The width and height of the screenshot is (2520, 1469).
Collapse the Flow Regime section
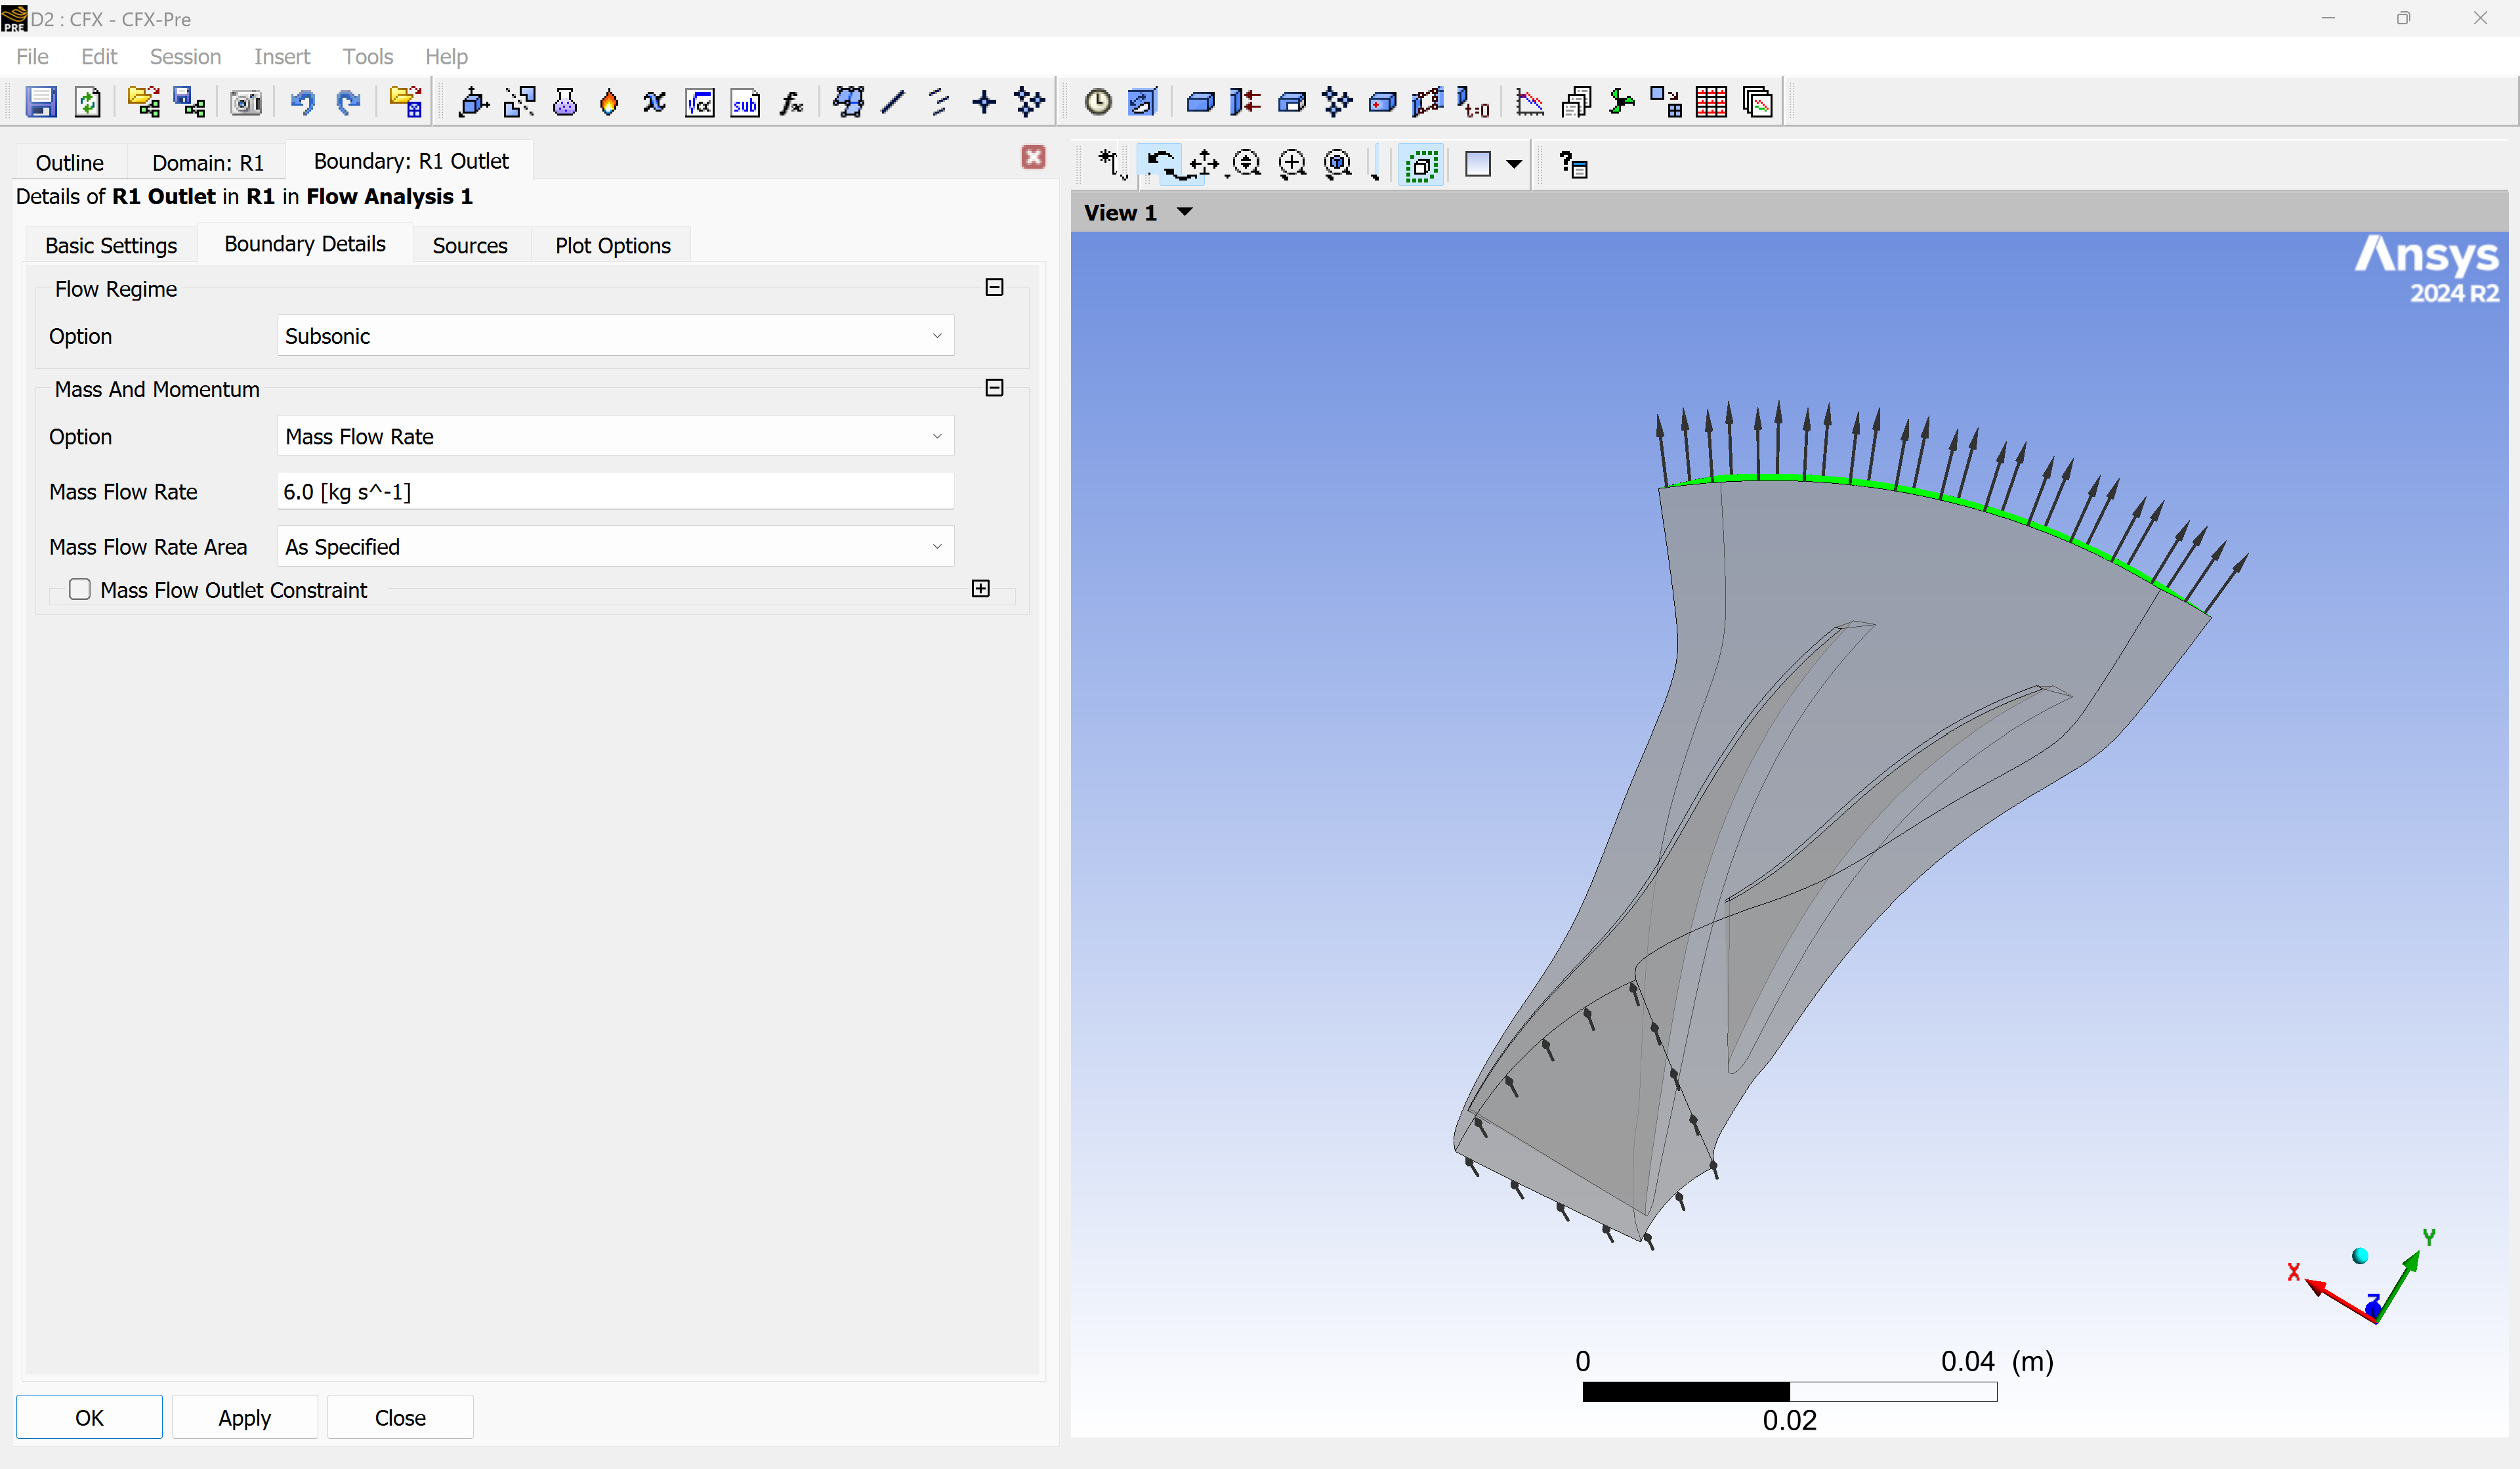click(x=994, y=288)
